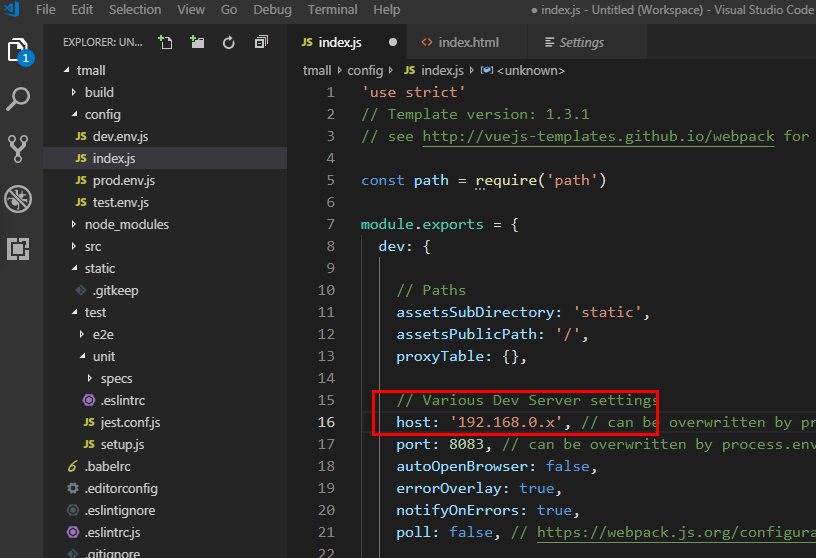Open the Selection menu
Viewport: 816px width, 558px height.
pos(135,10)
